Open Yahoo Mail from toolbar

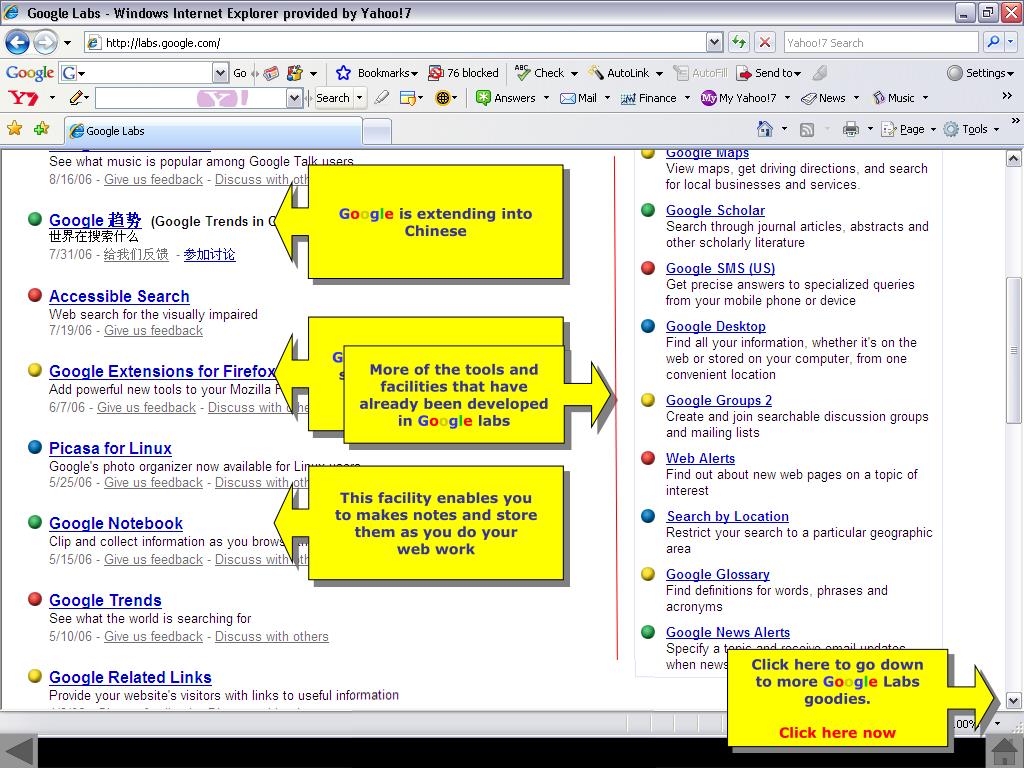pos(579,98)
